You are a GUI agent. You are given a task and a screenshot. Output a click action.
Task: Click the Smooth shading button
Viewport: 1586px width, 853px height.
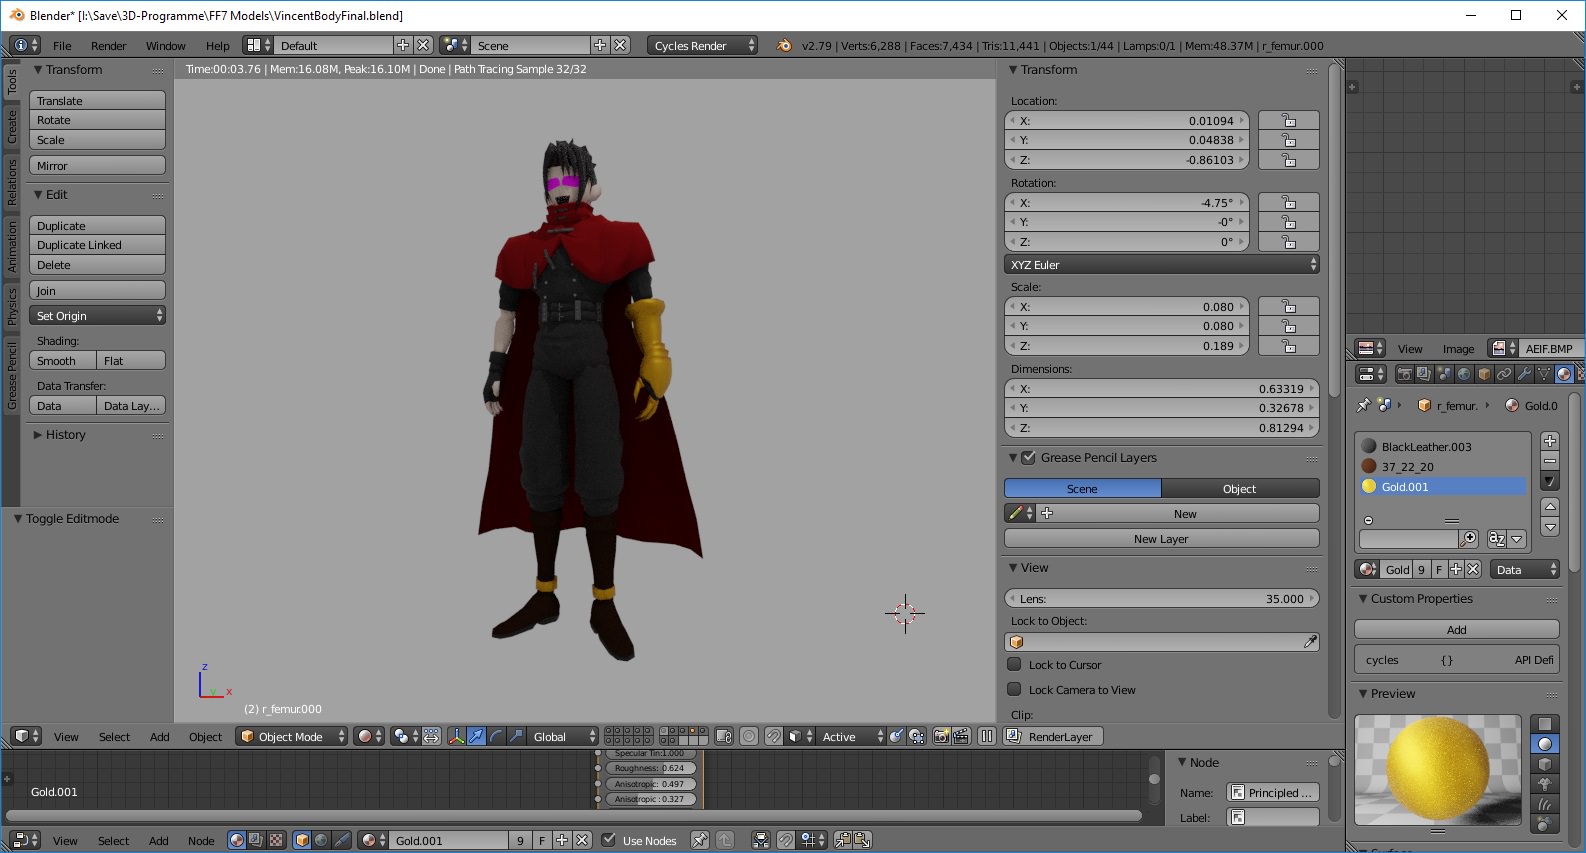pyautogui.click(x=63, y=361)
